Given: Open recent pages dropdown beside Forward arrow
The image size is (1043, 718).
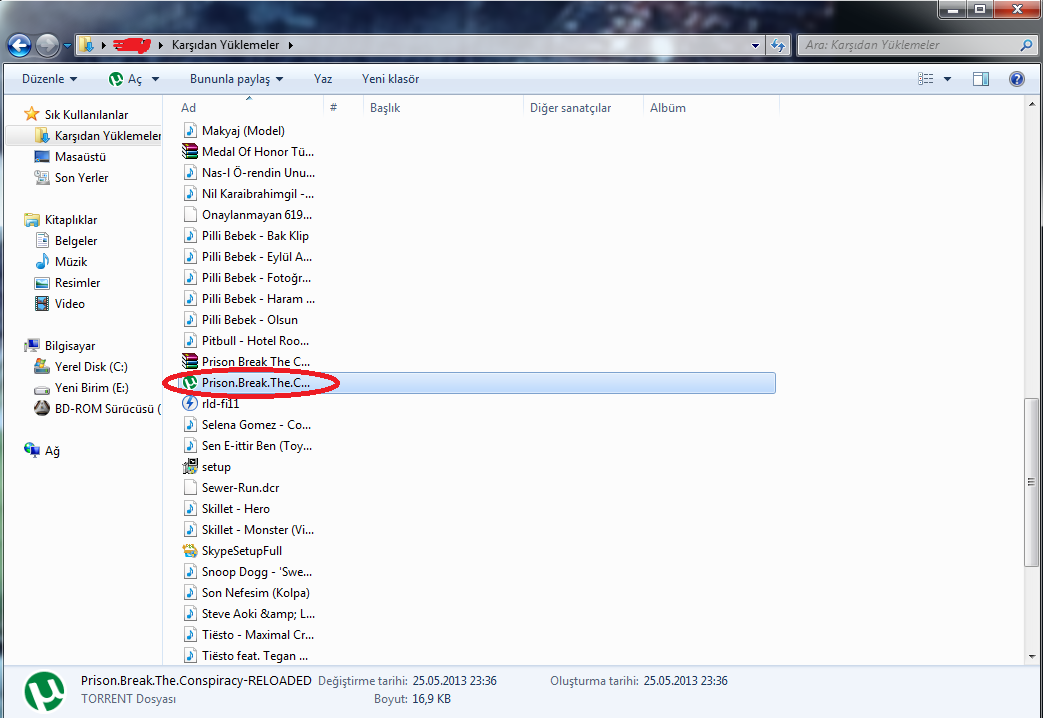Looking at the screenshot, I should tap(67, 46).
